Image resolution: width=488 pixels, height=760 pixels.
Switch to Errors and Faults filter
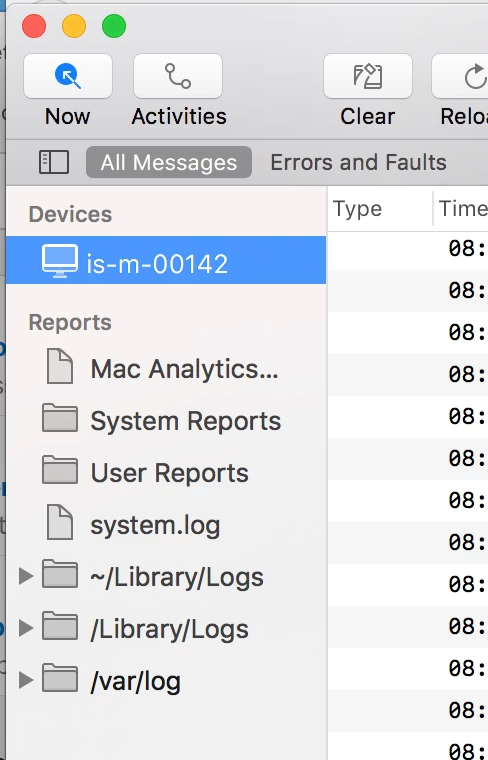click(x=359, y=162)
